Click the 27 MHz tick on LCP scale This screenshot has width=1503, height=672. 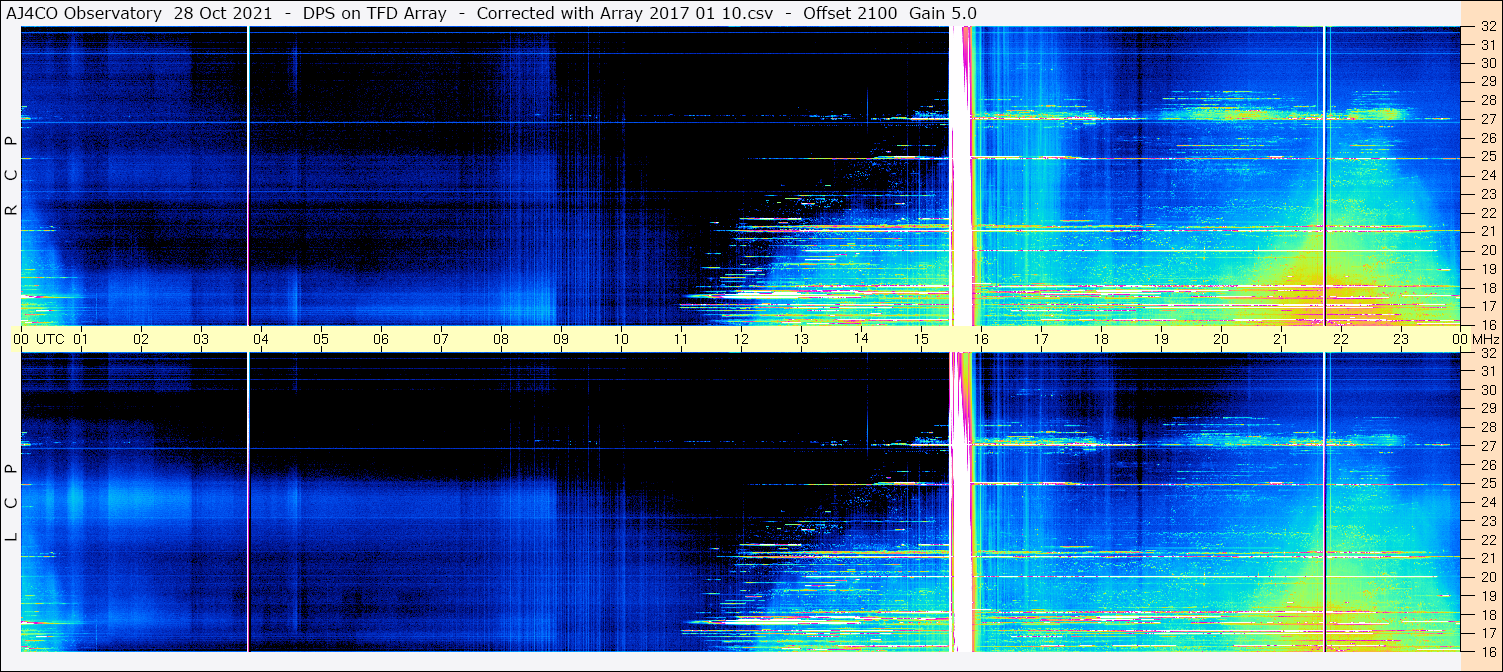(x=1488, y=446)
